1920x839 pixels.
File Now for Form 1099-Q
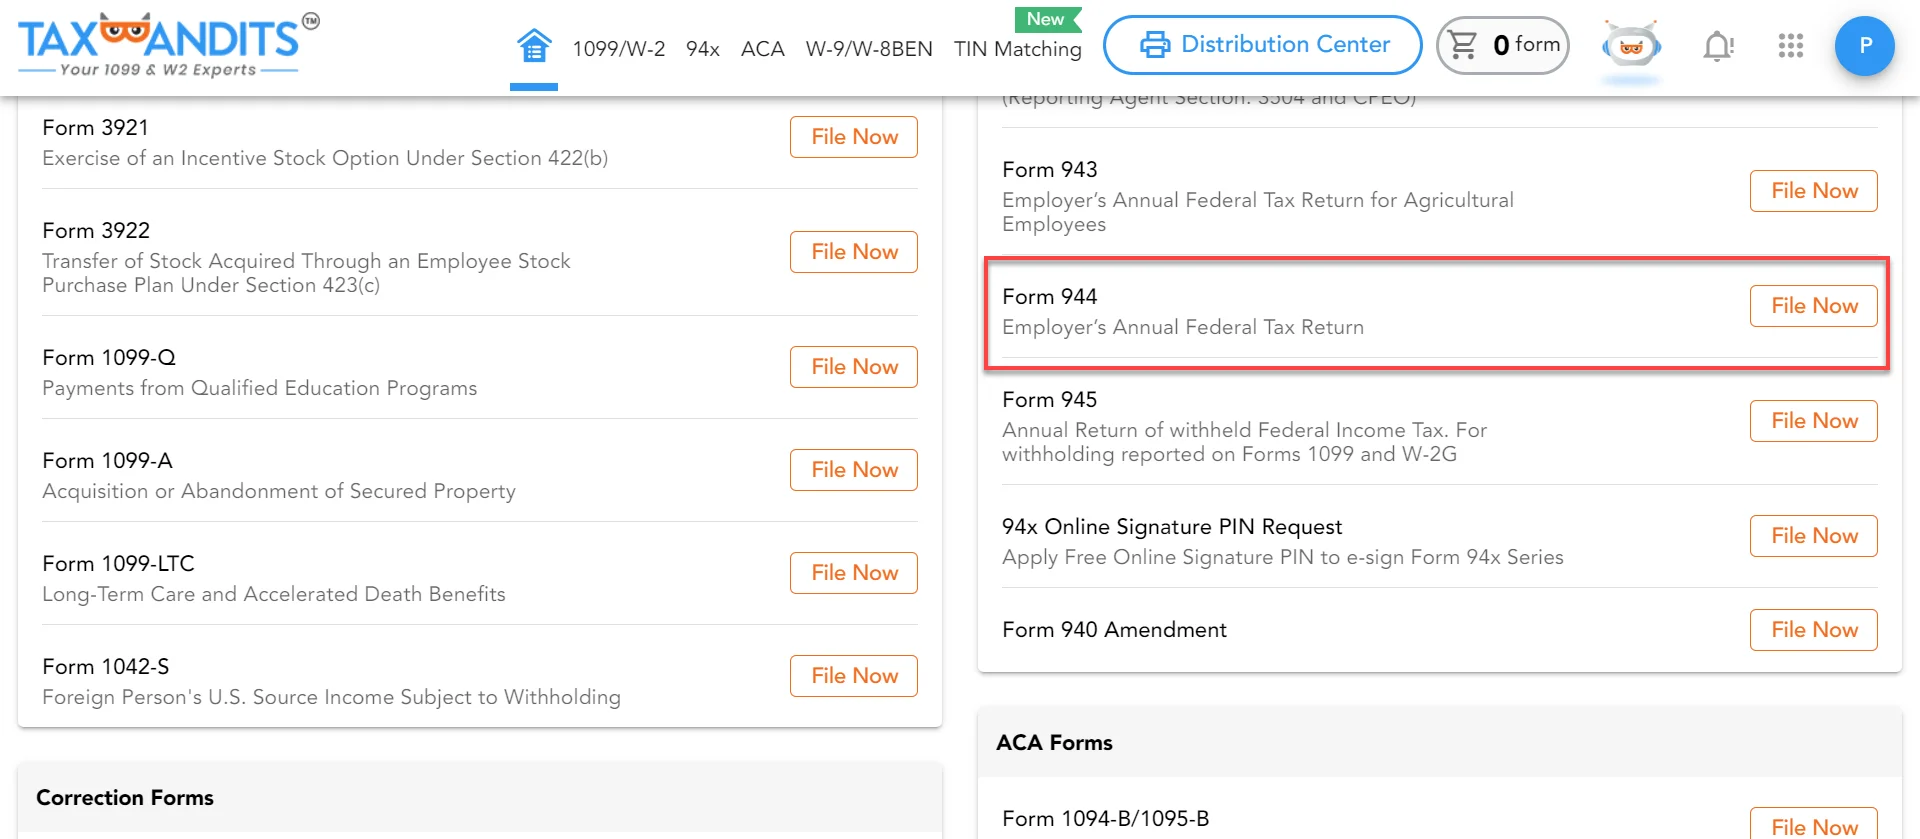(x=854, y=367)
